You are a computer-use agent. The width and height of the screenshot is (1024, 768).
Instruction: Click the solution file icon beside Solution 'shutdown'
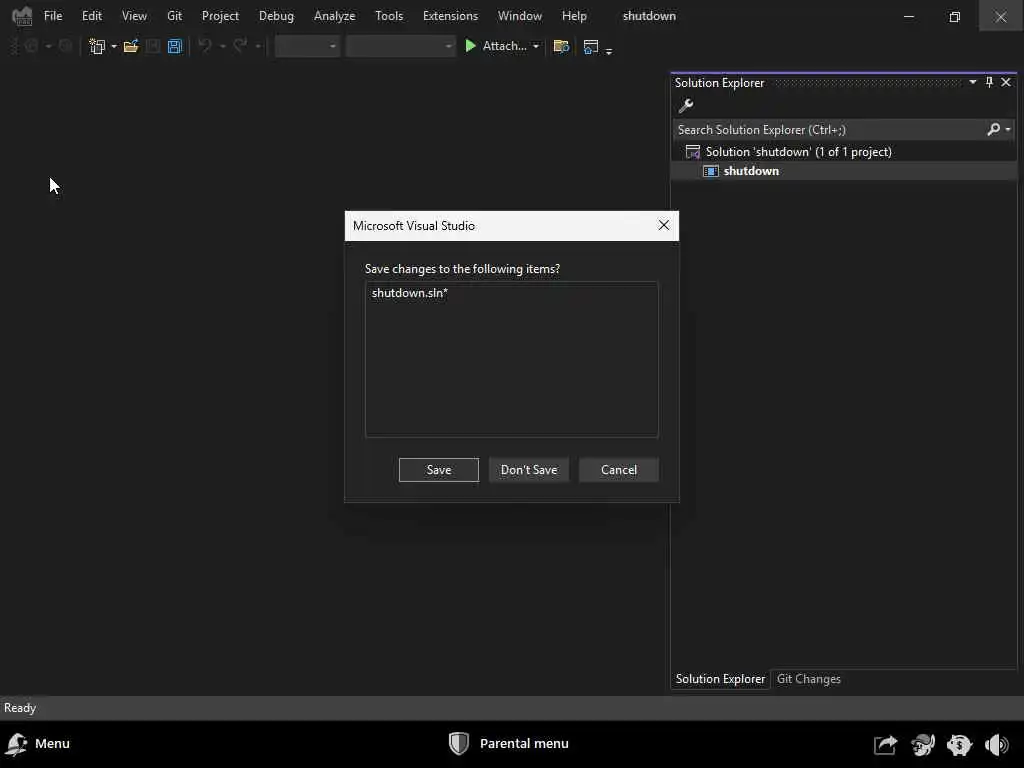click(692, 152)
